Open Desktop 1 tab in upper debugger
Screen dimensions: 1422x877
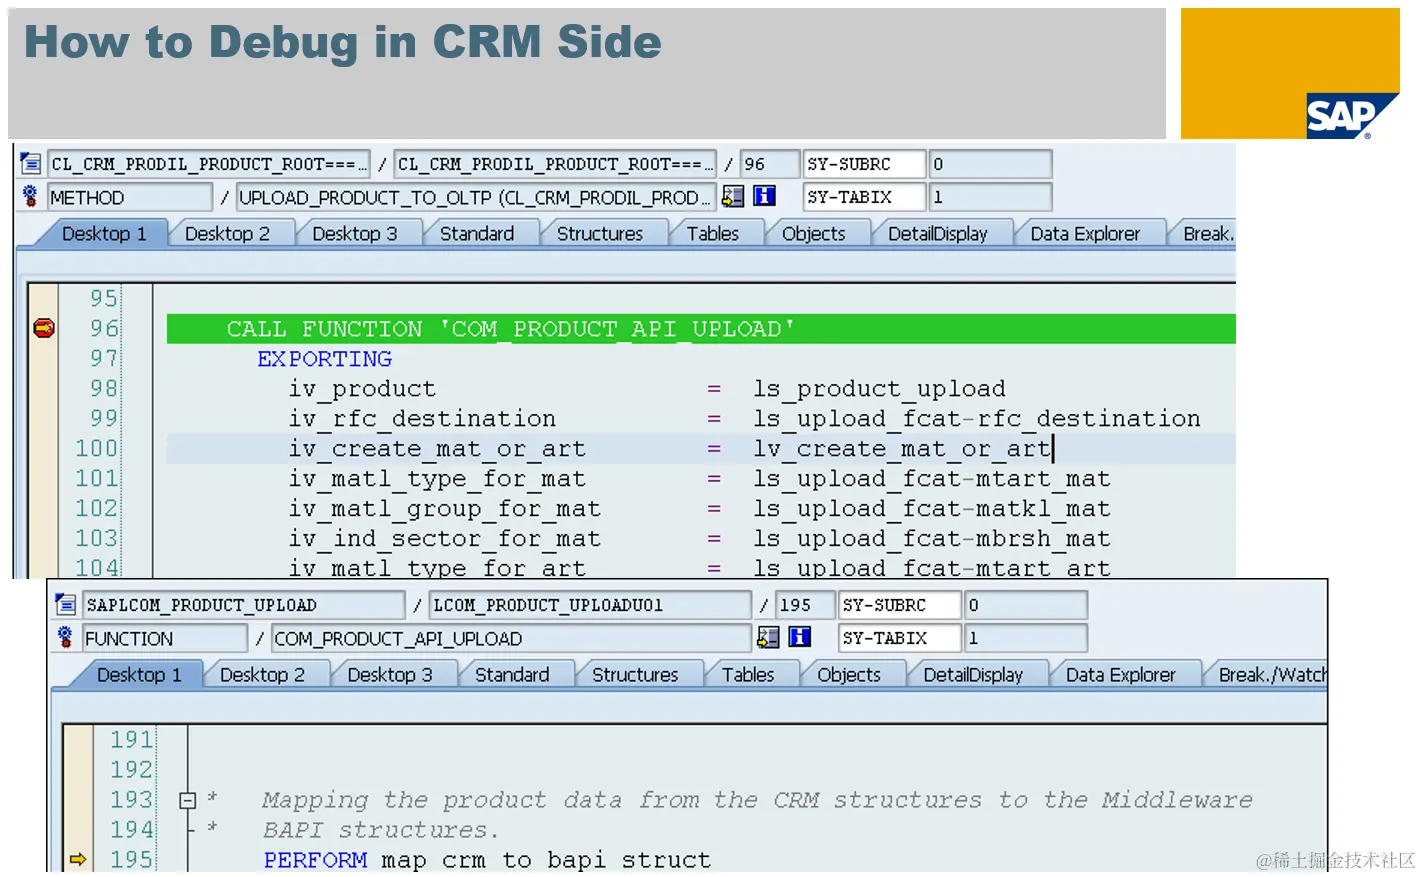coord(104,233)
